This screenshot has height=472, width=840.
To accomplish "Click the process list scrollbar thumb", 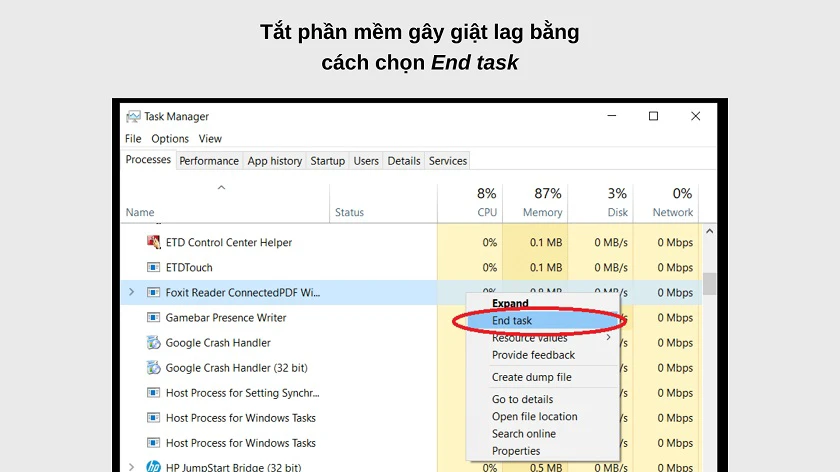I will tap(709, 284).
